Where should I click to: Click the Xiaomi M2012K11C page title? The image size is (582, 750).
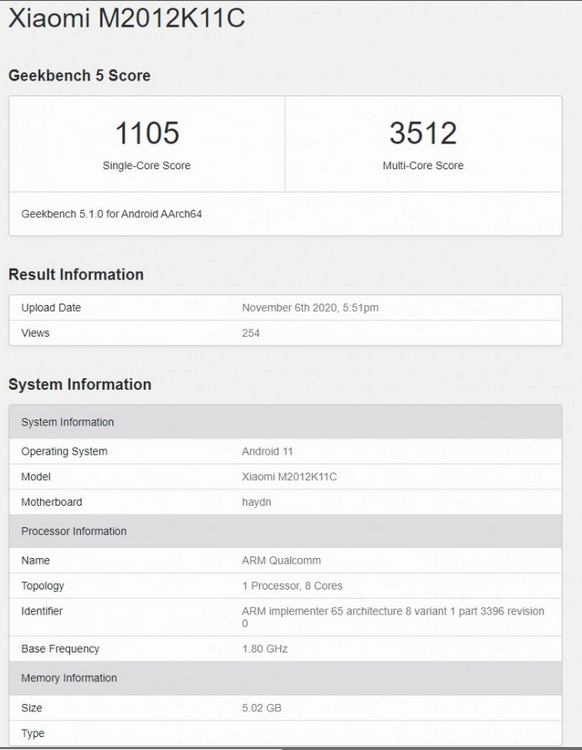click(127, 19)
